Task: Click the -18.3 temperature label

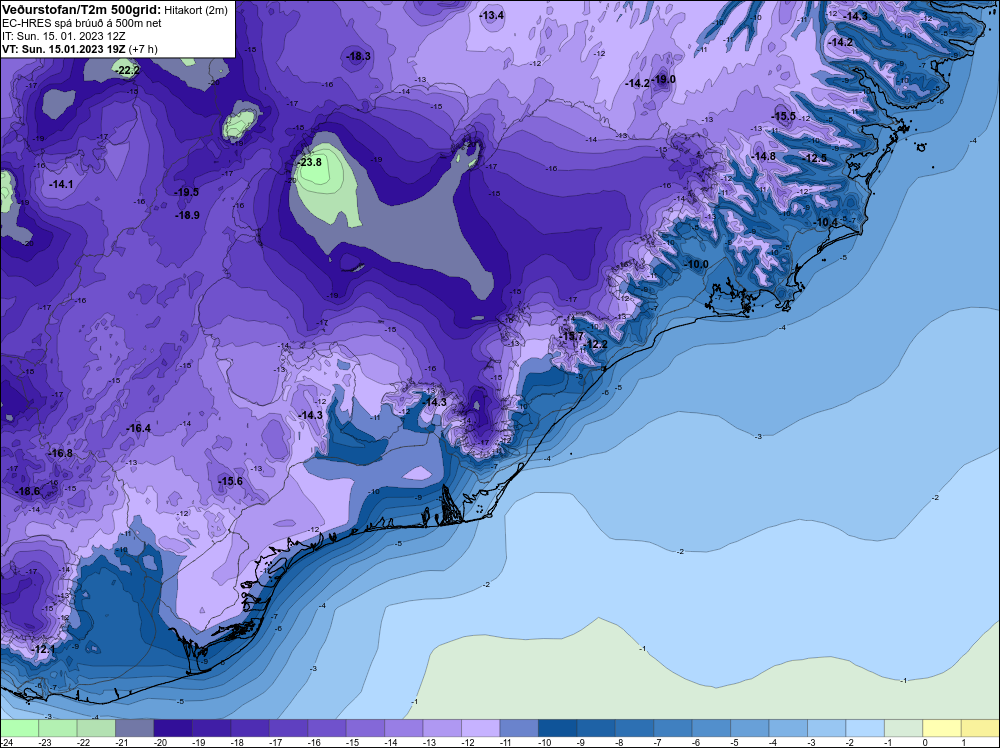Action: point(358,56)
